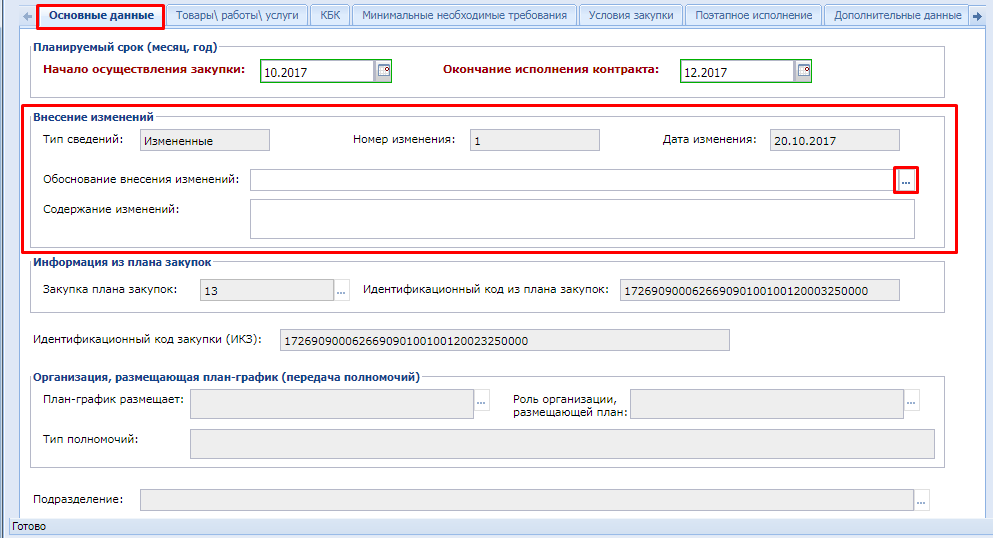Open Товары\ работы\ услуги tab
Screen dimensions: 993x538
tap(237, 16)
